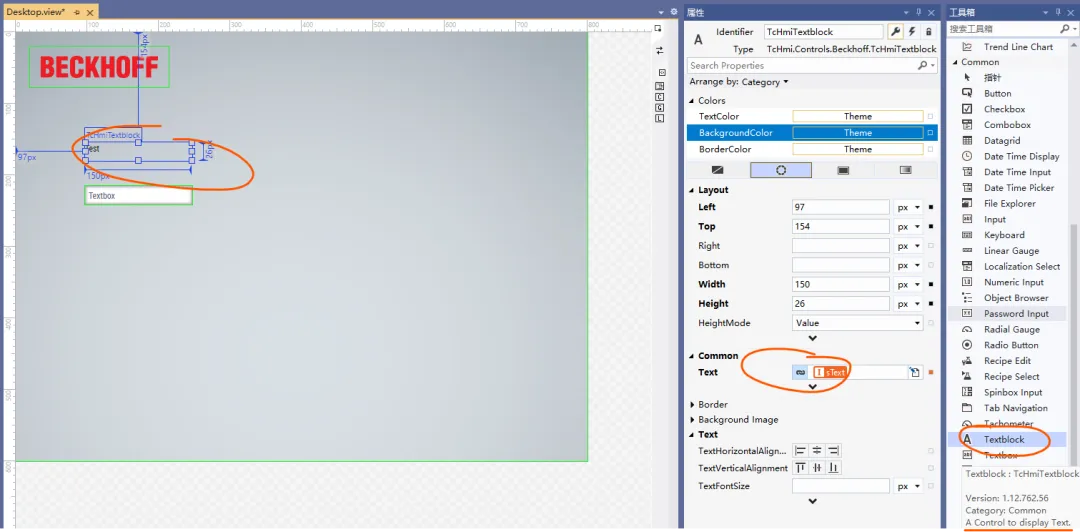The height and width of the screenshot is (532, 1080).
Task: Collapse the Colors category
Action: 692,101
